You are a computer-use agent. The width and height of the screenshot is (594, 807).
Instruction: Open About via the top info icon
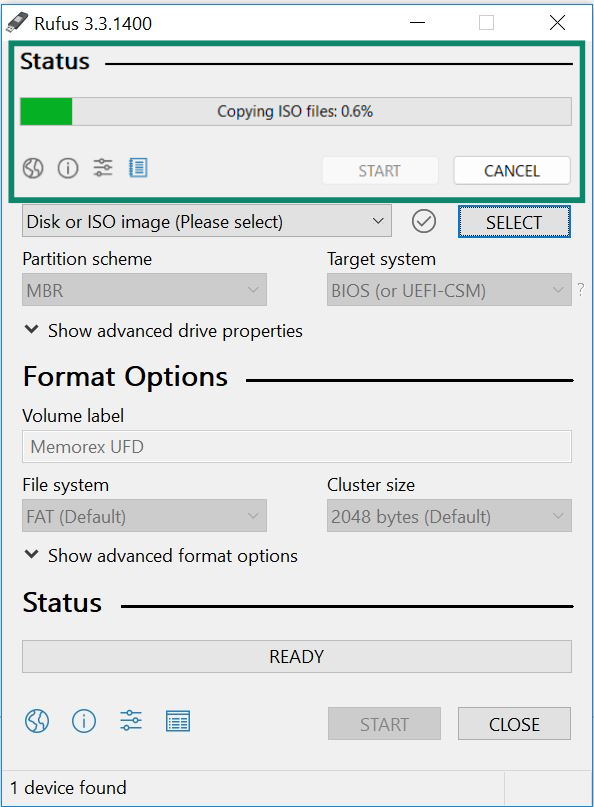[x=67, y=168]
